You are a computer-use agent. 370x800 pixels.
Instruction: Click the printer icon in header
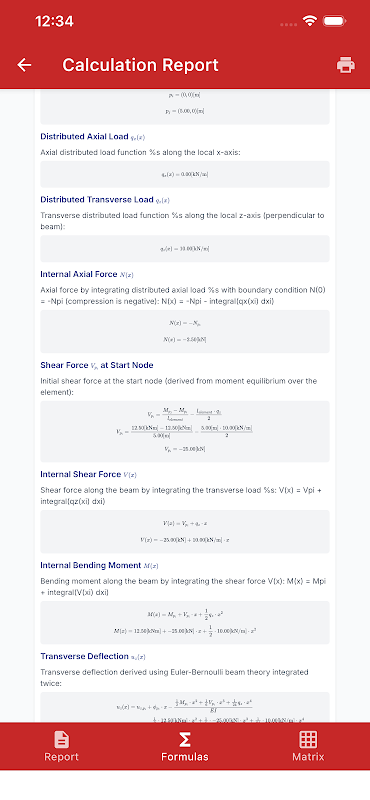pyautogui.click(x=346, y=65)
